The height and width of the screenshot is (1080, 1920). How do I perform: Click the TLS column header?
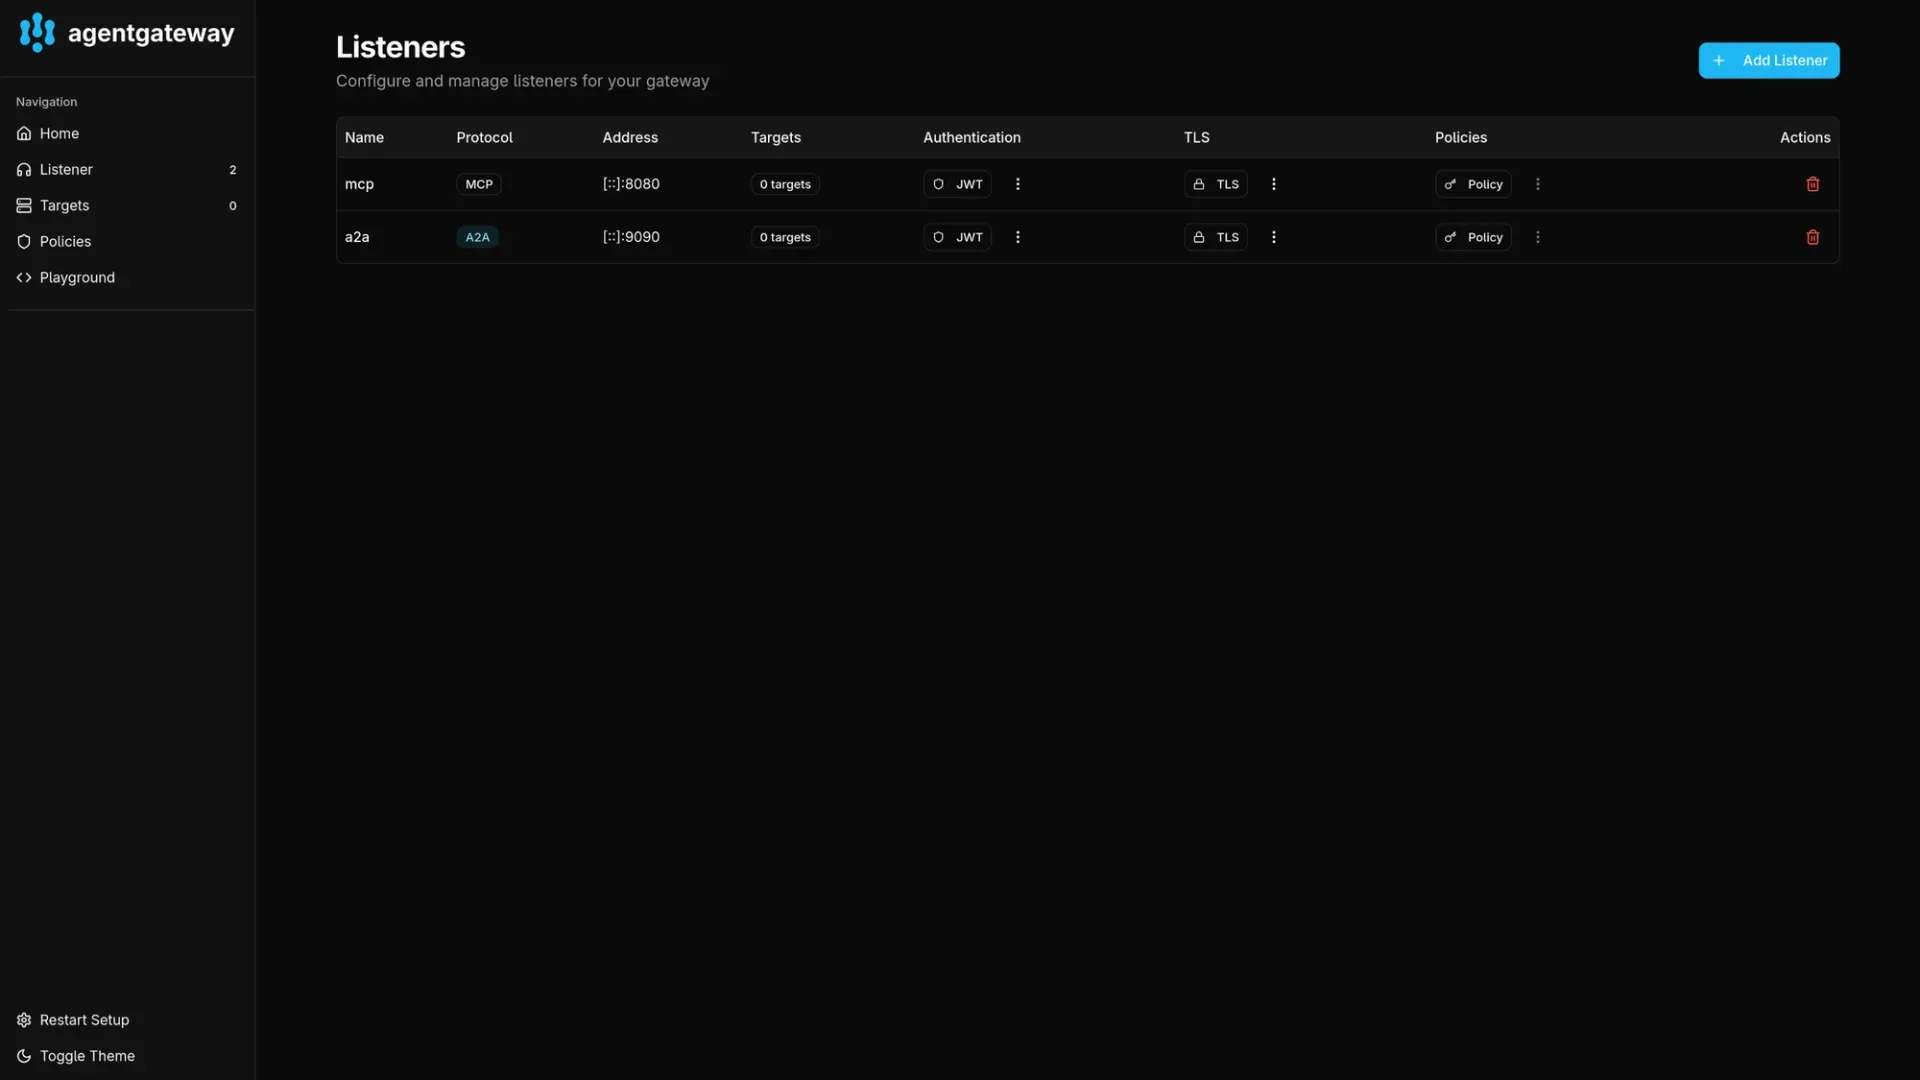click(x=1196, y=137)
